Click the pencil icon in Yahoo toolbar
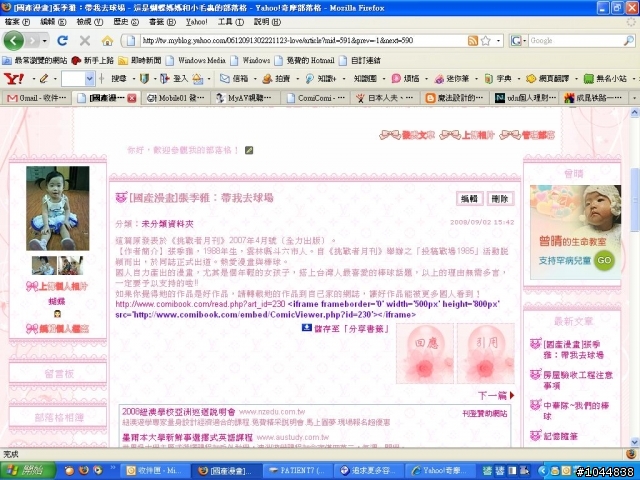Screen dimensions: 640x480 [x=44, y=78]
